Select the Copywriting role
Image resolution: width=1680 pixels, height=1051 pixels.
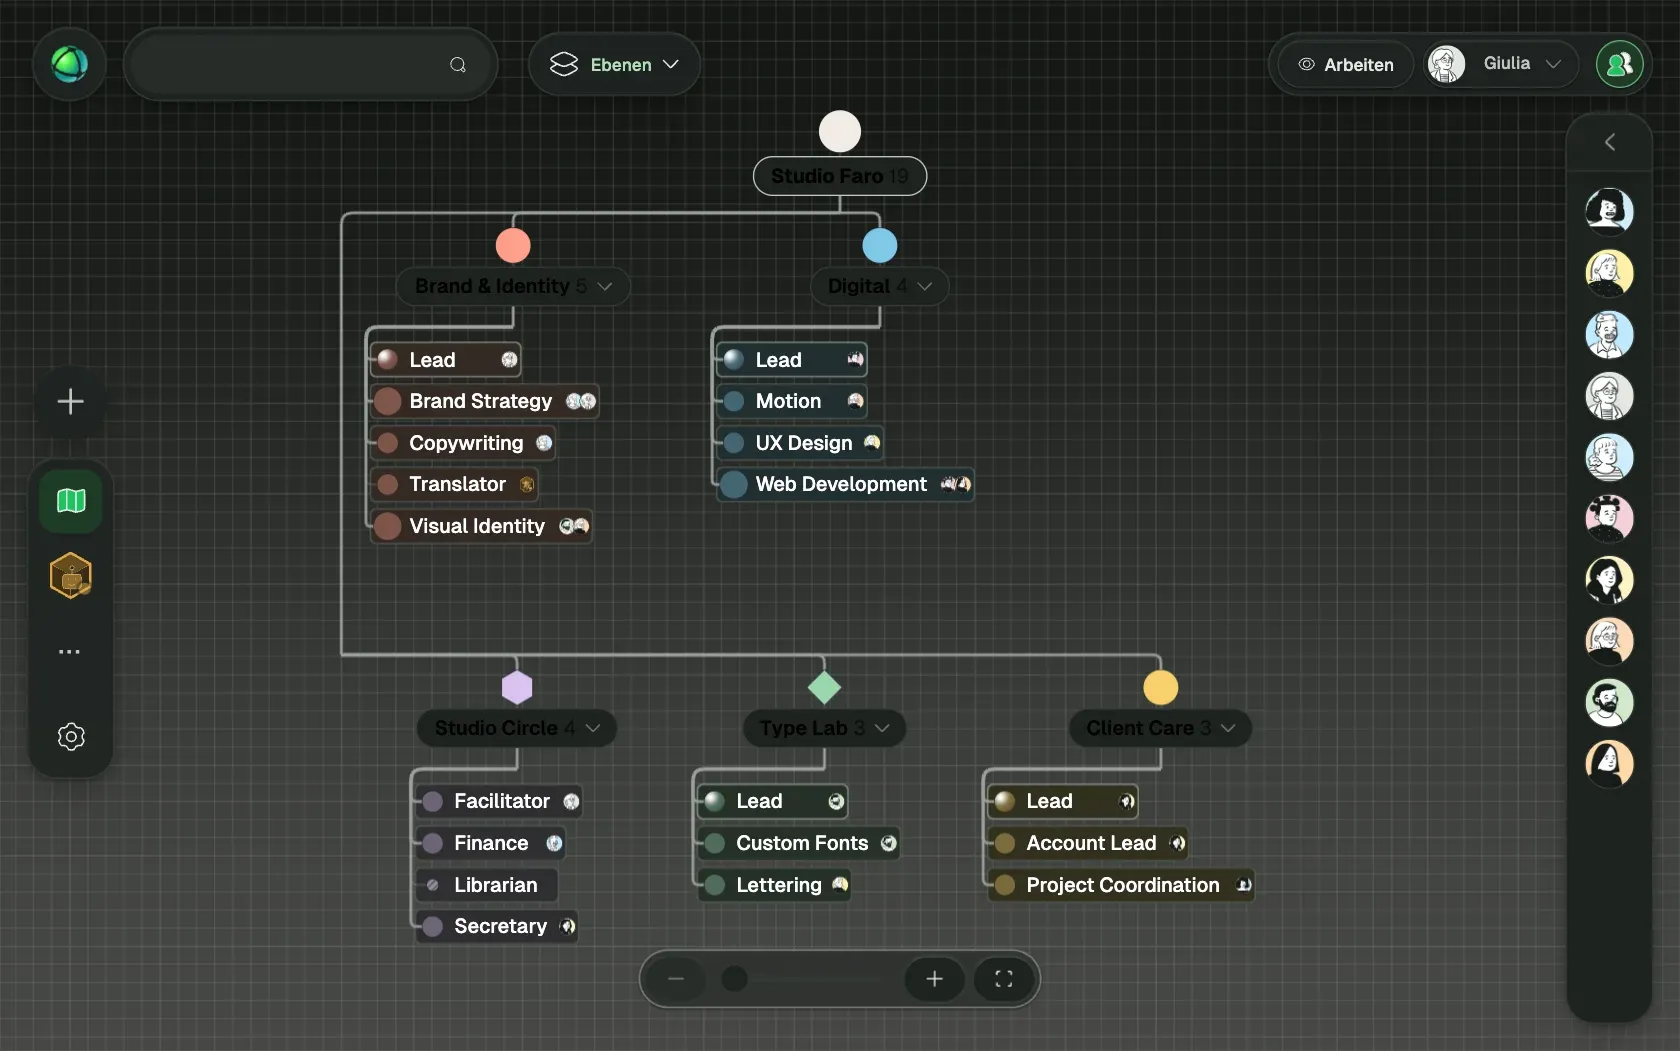(x=463, y=443)
